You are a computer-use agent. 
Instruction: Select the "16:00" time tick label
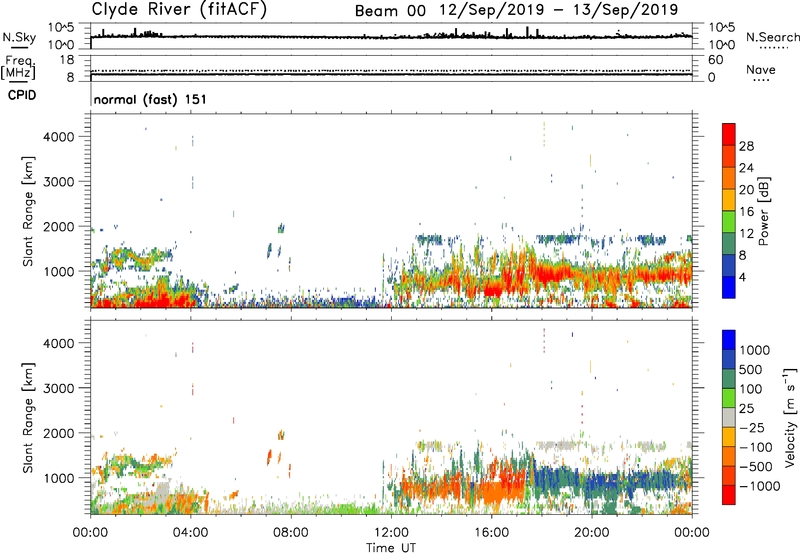coord(491,533)
